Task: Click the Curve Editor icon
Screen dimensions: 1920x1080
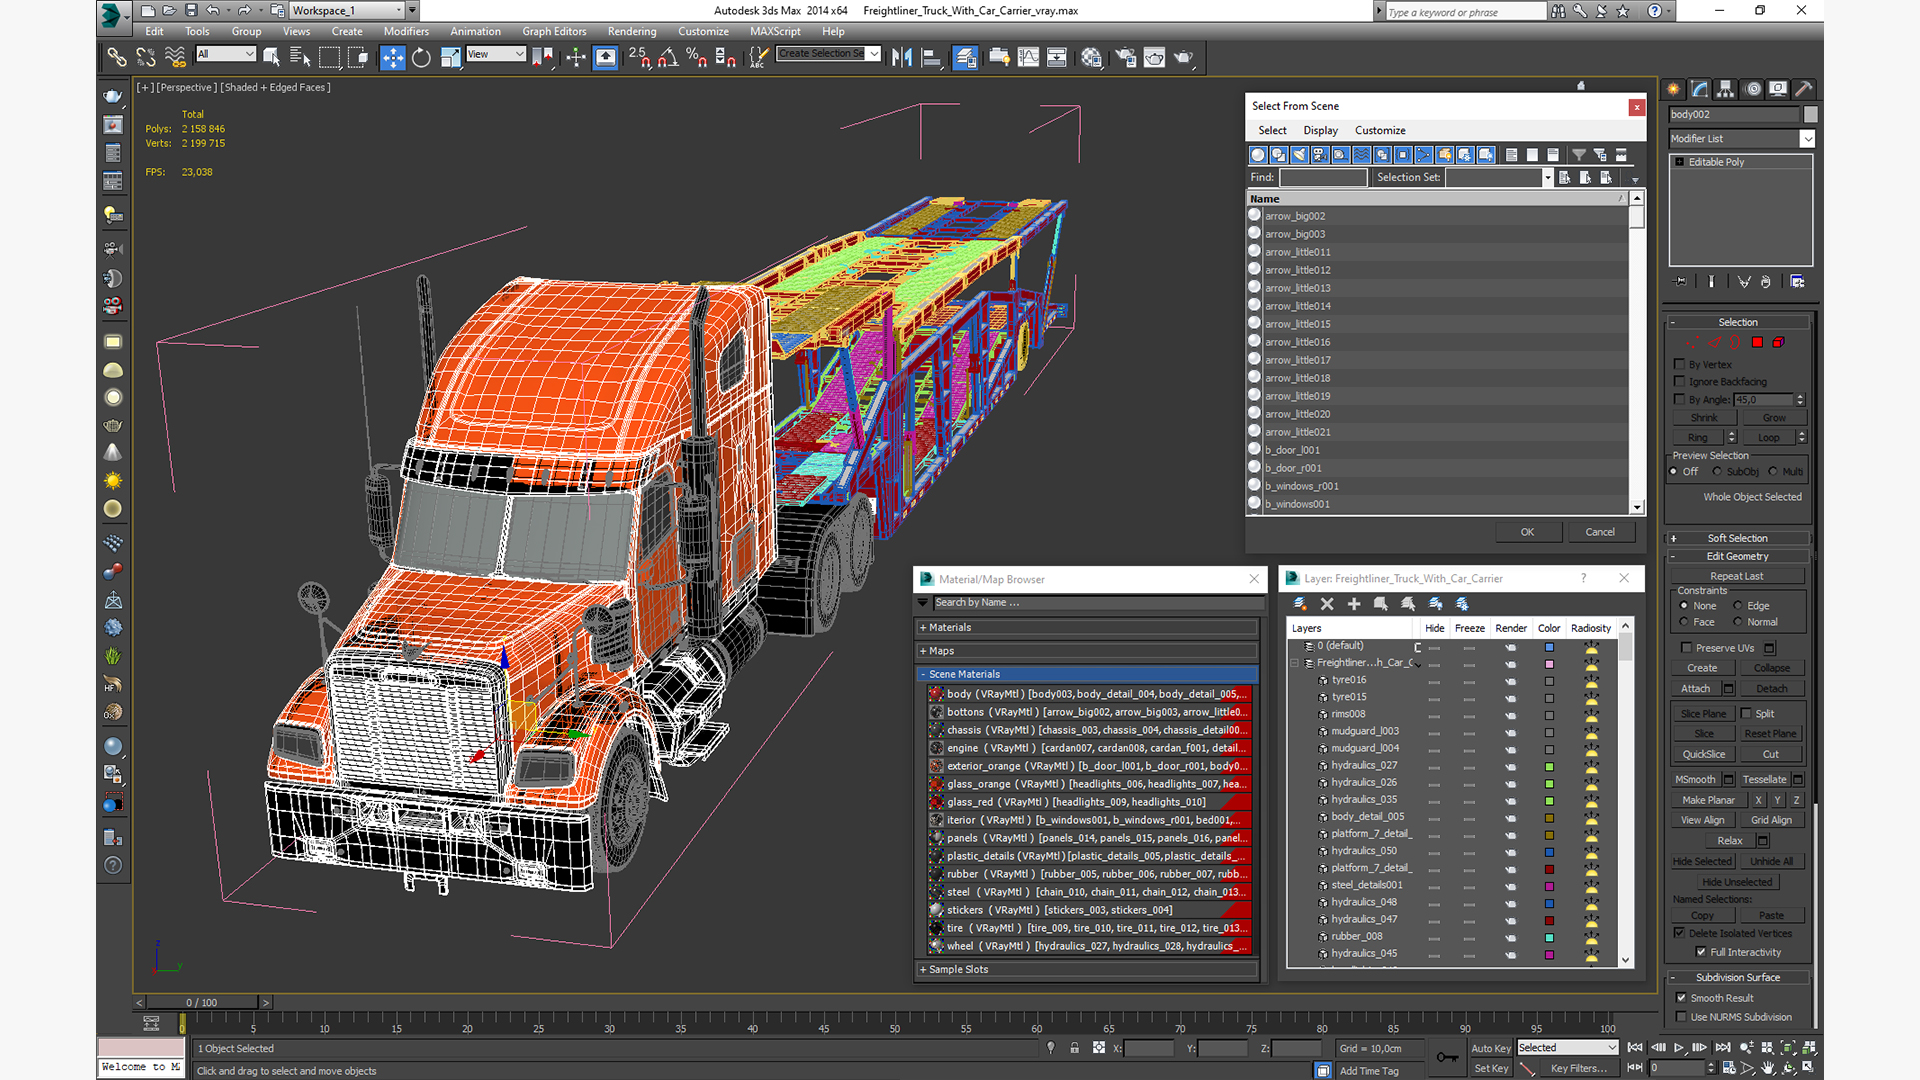Action: [x=1028, y=57]
